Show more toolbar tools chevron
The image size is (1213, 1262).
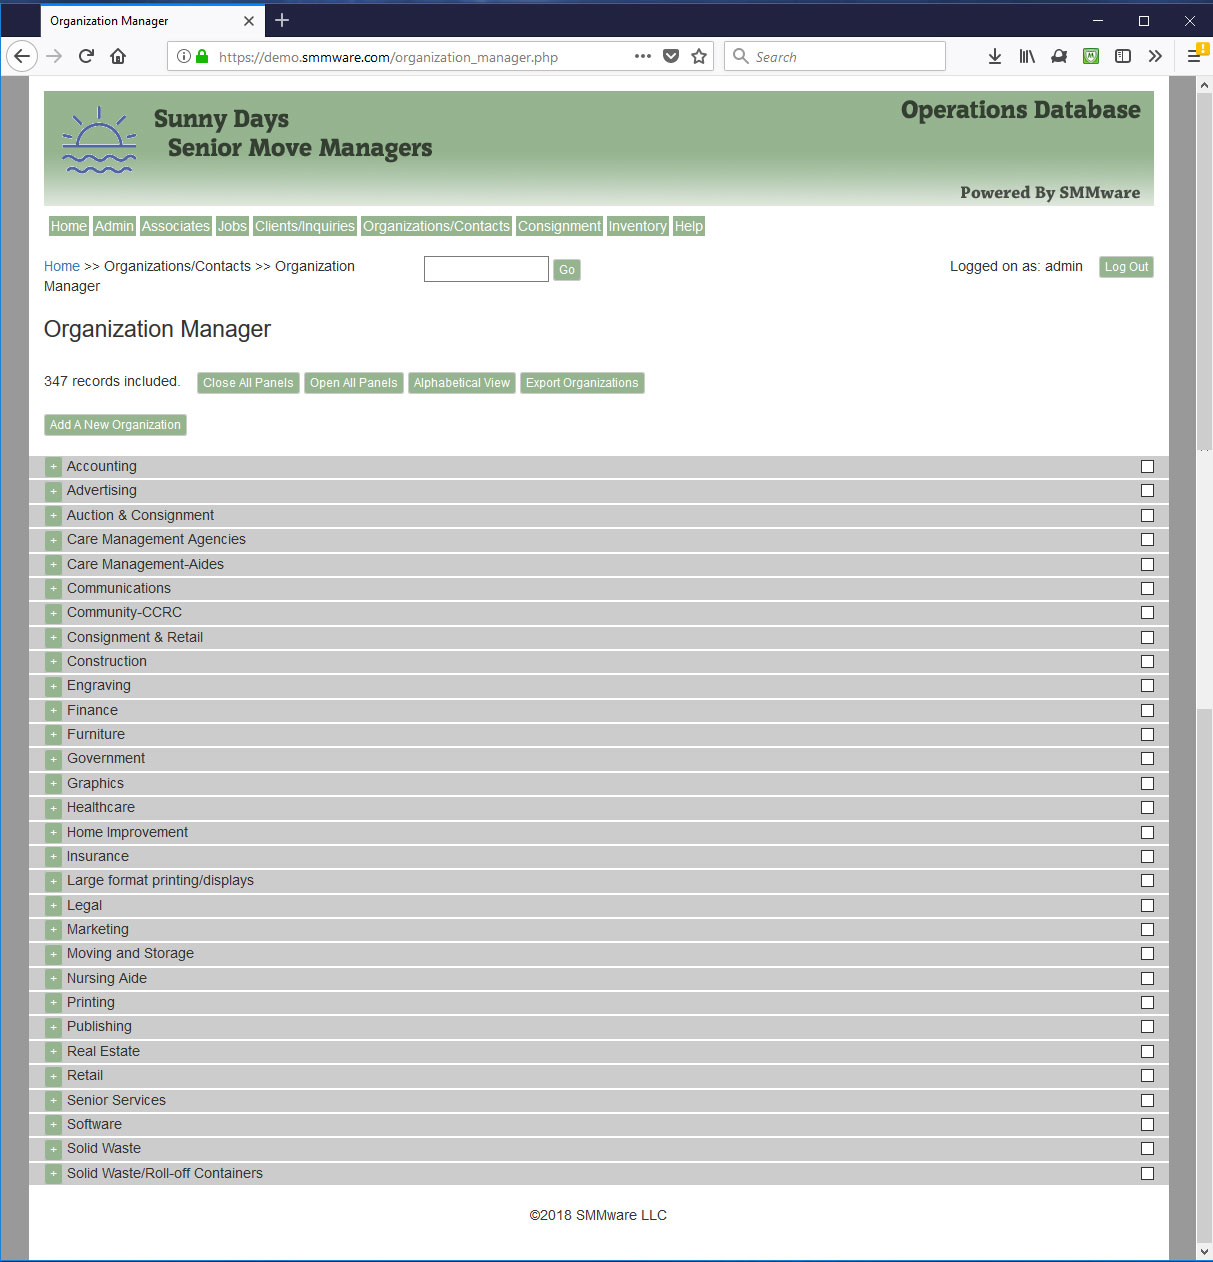point(1155,56)
